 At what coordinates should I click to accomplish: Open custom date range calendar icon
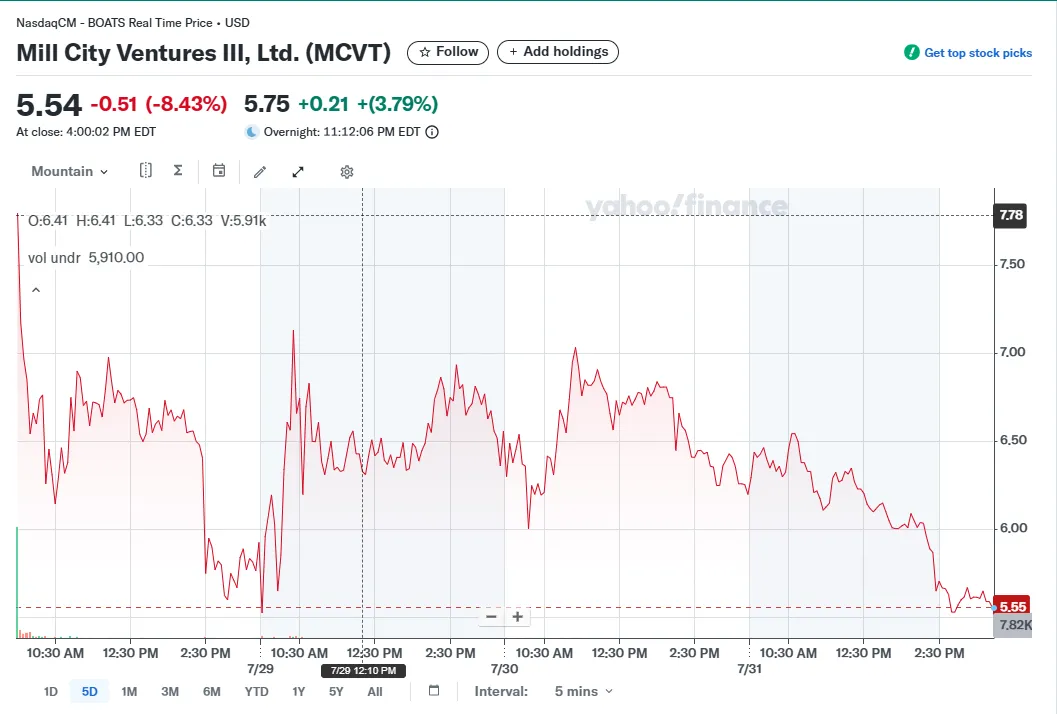coord(434,691)
